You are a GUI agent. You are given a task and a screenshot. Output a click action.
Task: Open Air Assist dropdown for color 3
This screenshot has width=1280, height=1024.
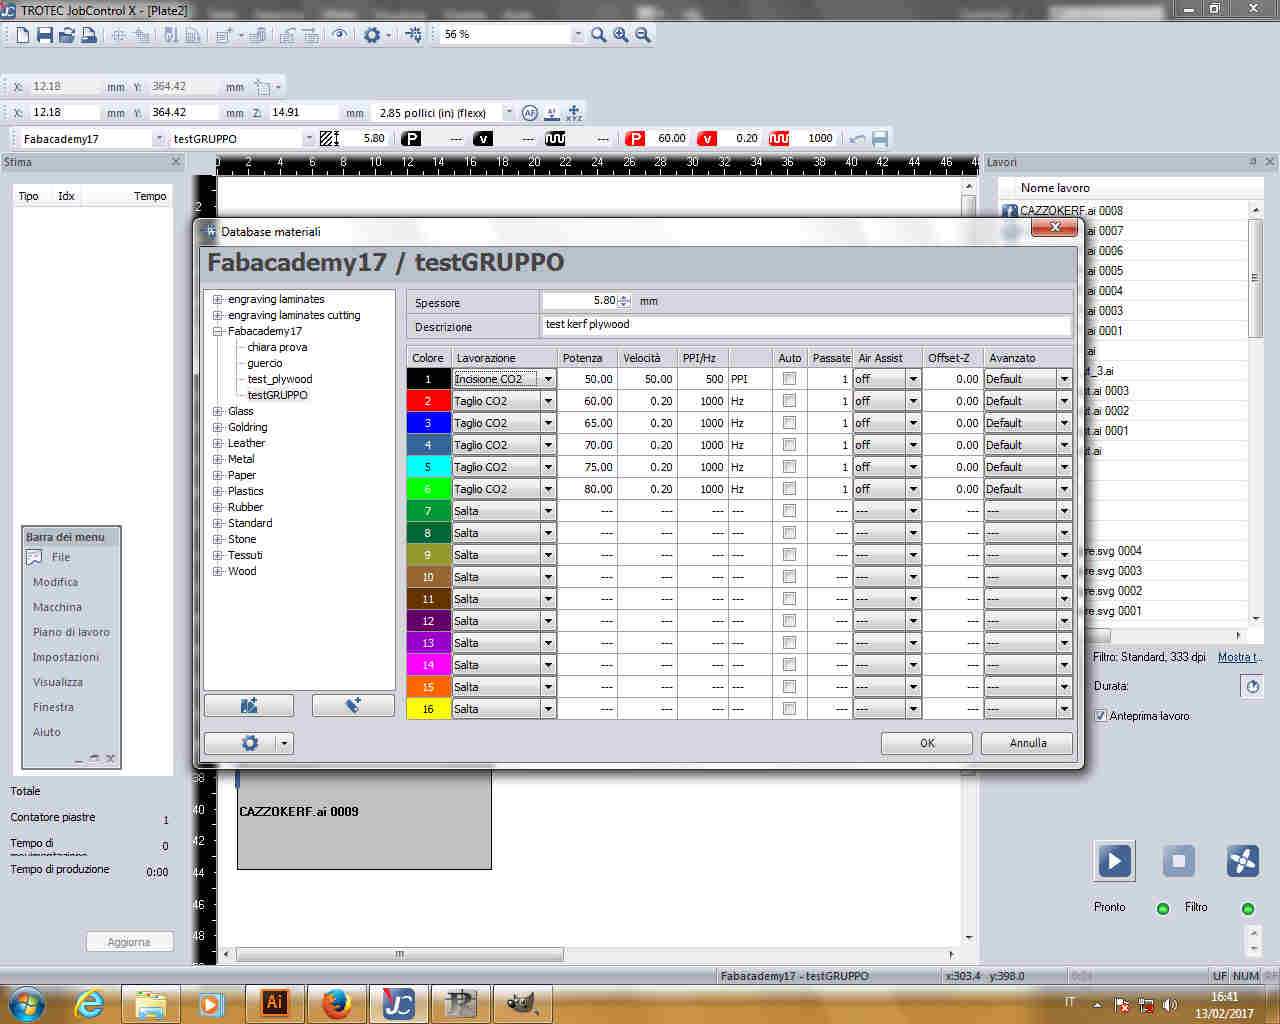pyautogui.click(x=913, y=423)
